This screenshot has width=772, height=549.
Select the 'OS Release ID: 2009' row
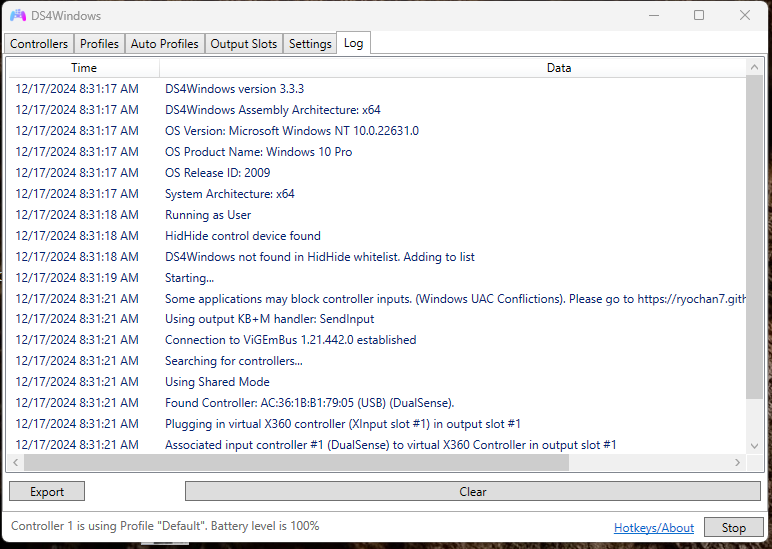(378, 173)
